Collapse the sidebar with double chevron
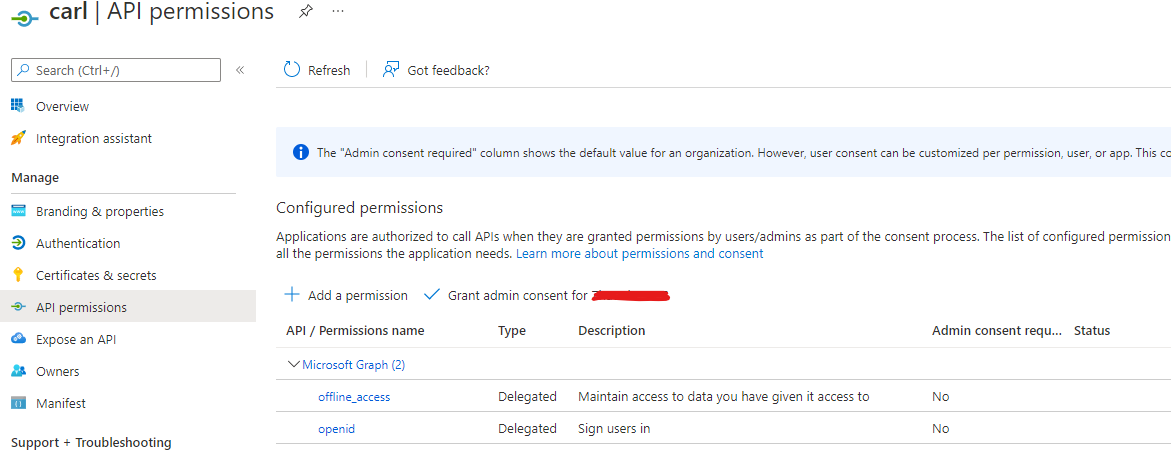 pos(240,70)
